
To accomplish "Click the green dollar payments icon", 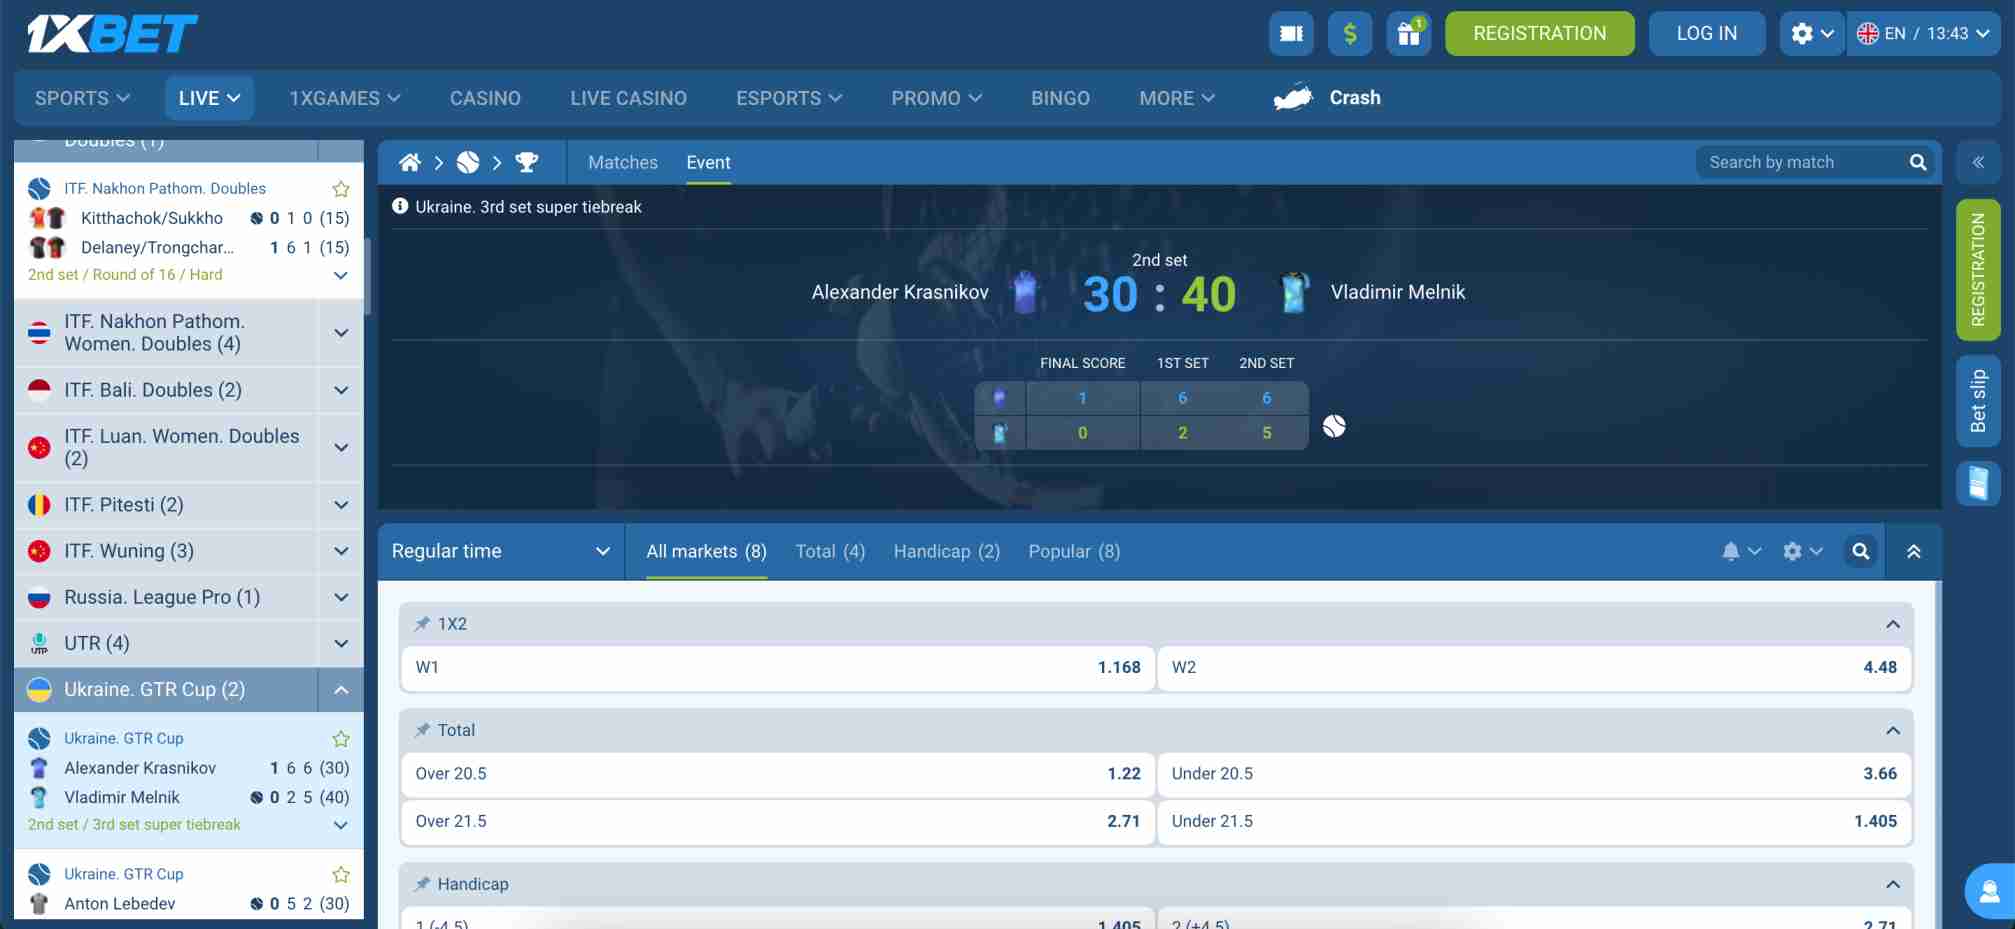I will [x=1350, y=33].
